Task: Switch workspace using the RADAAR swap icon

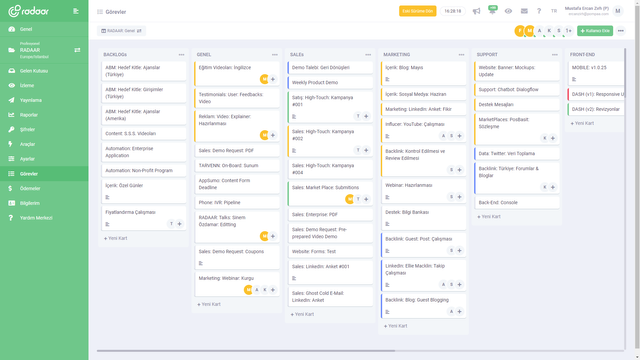Action: tap(77, 50)
